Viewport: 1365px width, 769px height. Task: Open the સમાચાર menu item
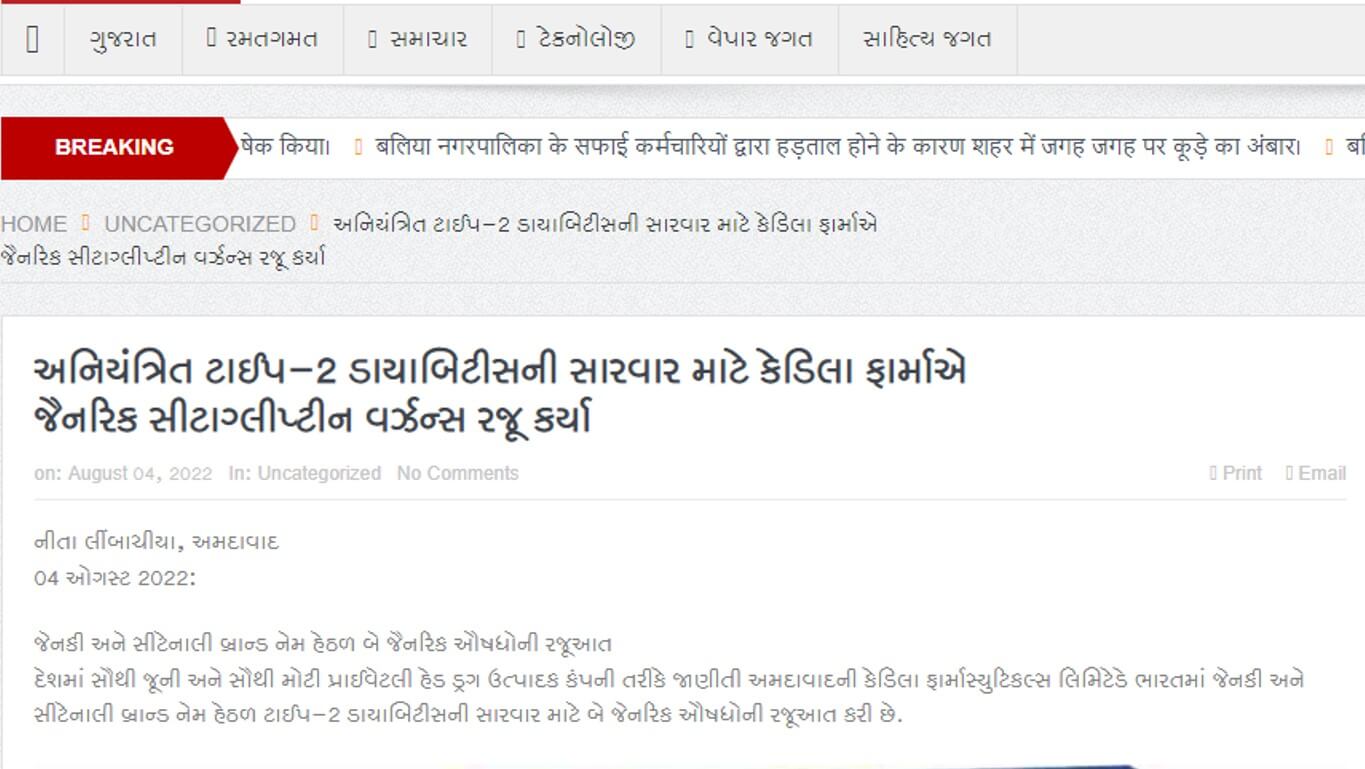click(x=418, y=39)
